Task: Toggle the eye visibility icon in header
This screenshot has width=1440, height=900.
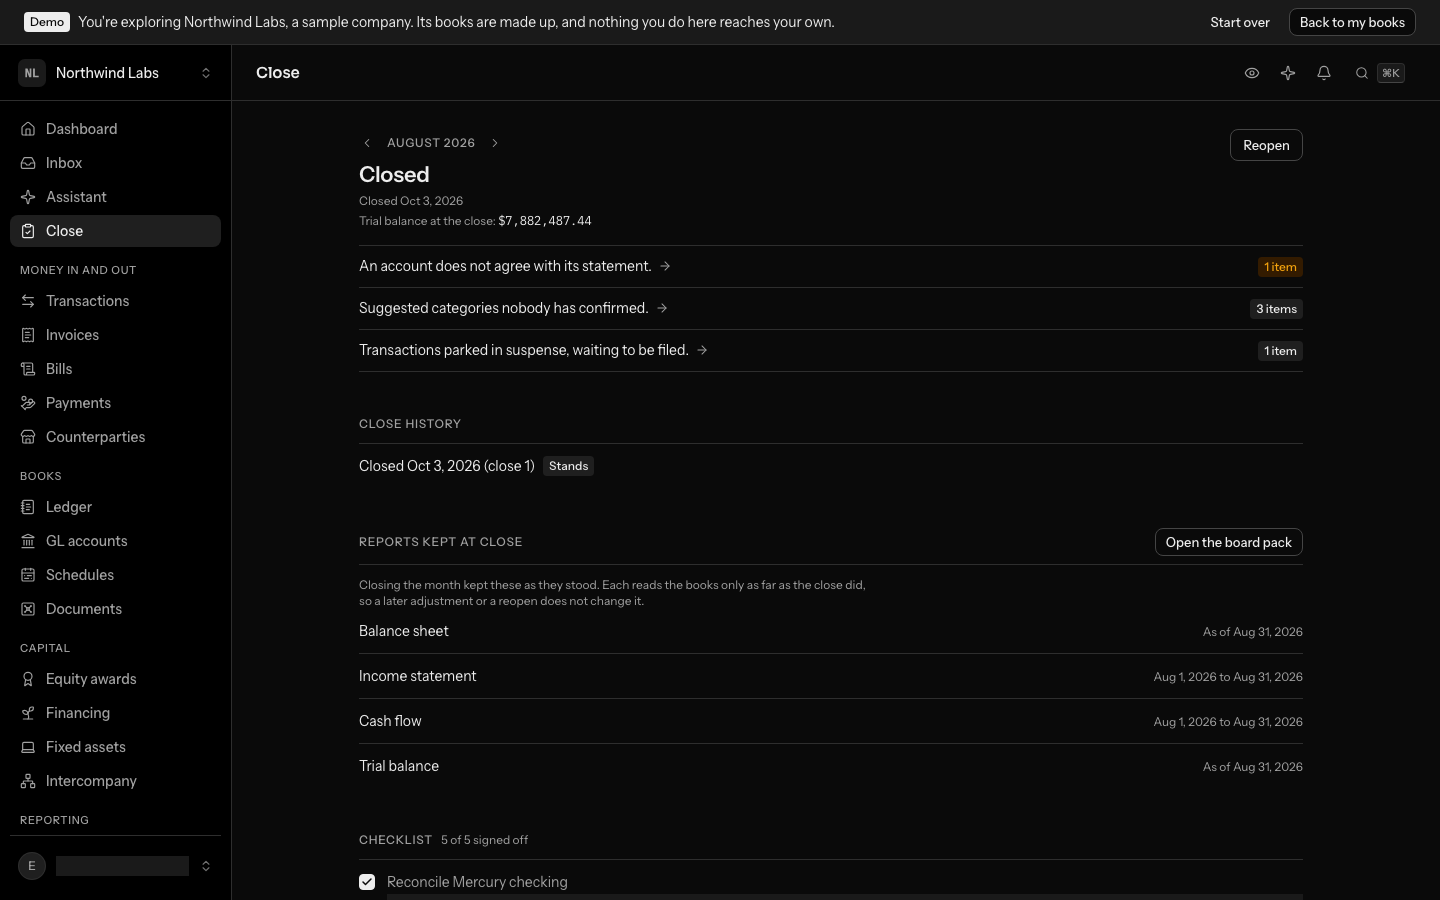Action: [x=1252, y=73]
